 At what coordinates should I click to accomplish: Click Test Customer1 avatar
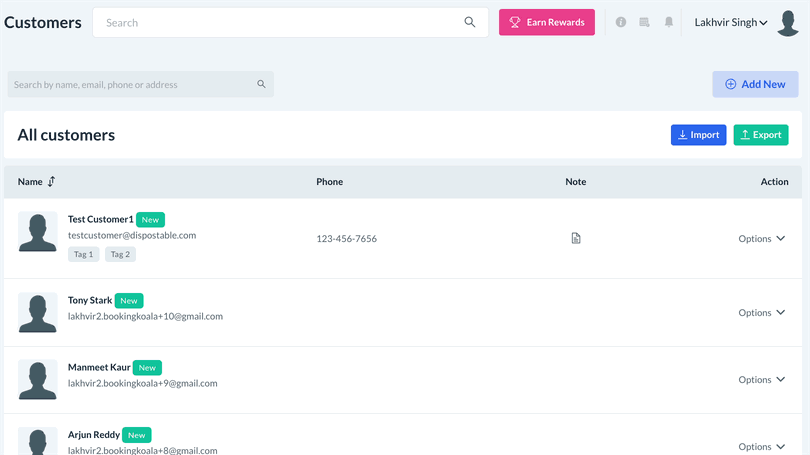click(x=38, y=231)
